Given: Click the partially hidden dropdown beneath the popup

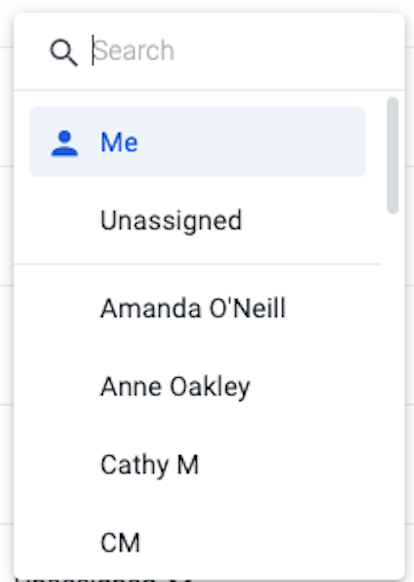Looking at the screenshot, I should (104, 579).
